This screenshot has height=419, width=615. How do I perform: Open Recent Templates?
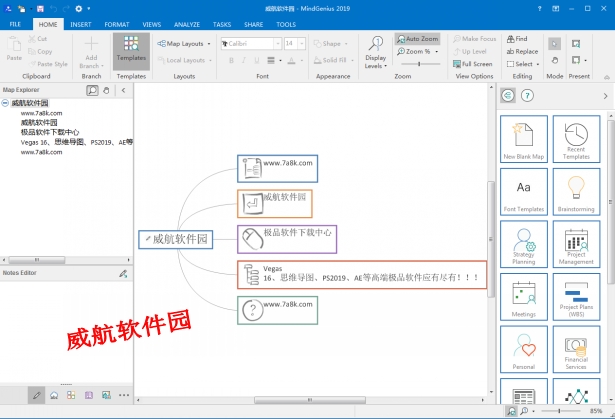tap(576, 139)
